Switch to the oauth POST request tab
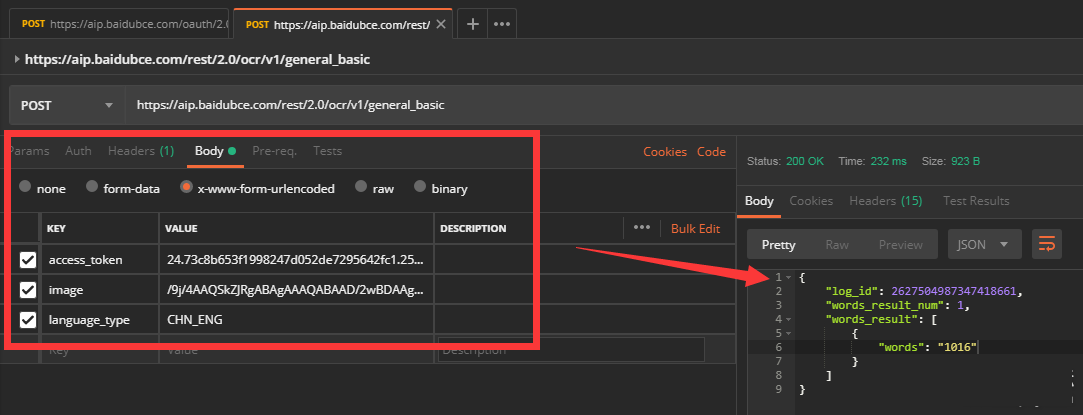This screenshot has width=1083, height=415. pyautogui.click(x=119, y=24)
